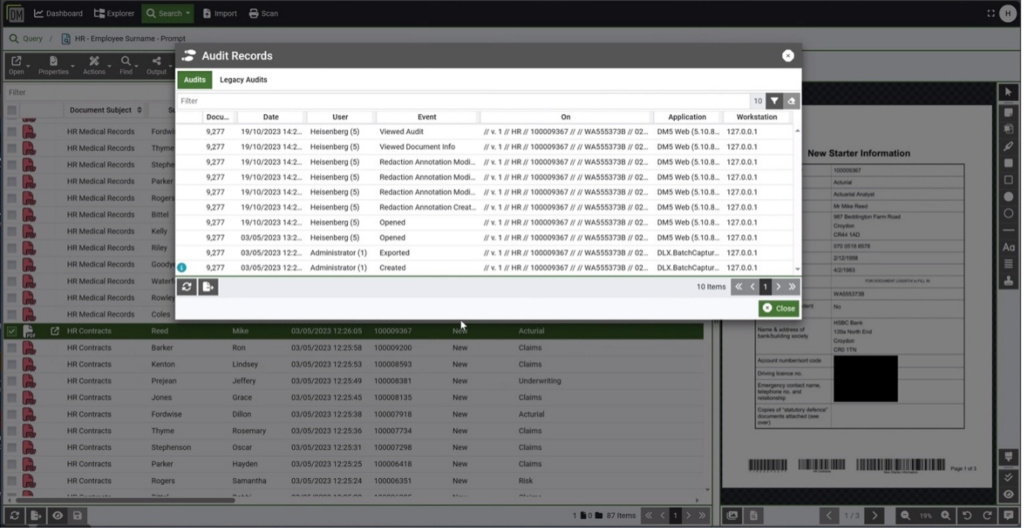
Task: Toggle select-all checkbox in results header
Action: [x=12, y=110]
